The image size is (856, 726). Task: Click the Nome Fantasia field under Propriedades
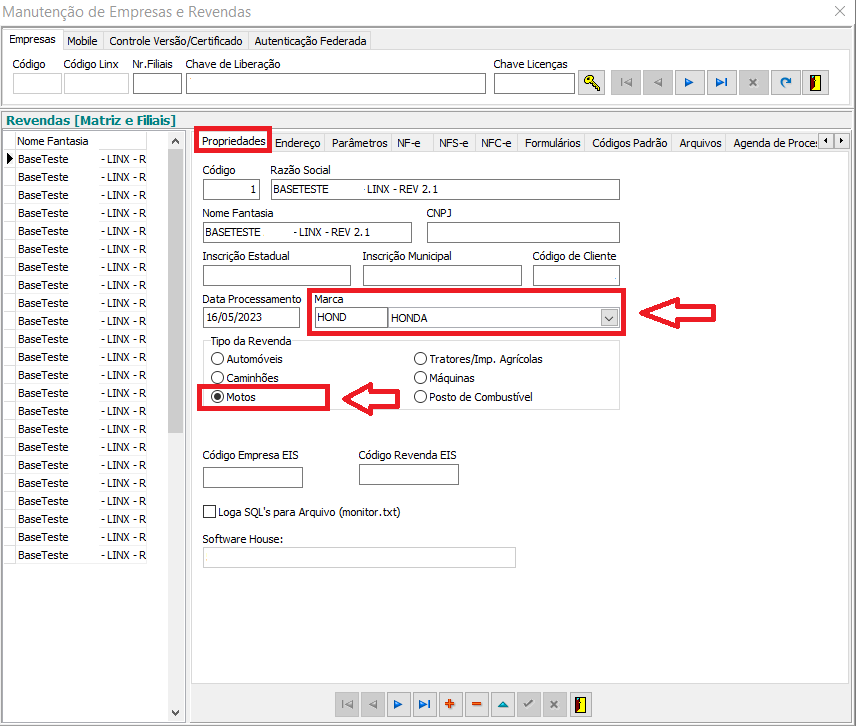(x=307, y=232)
